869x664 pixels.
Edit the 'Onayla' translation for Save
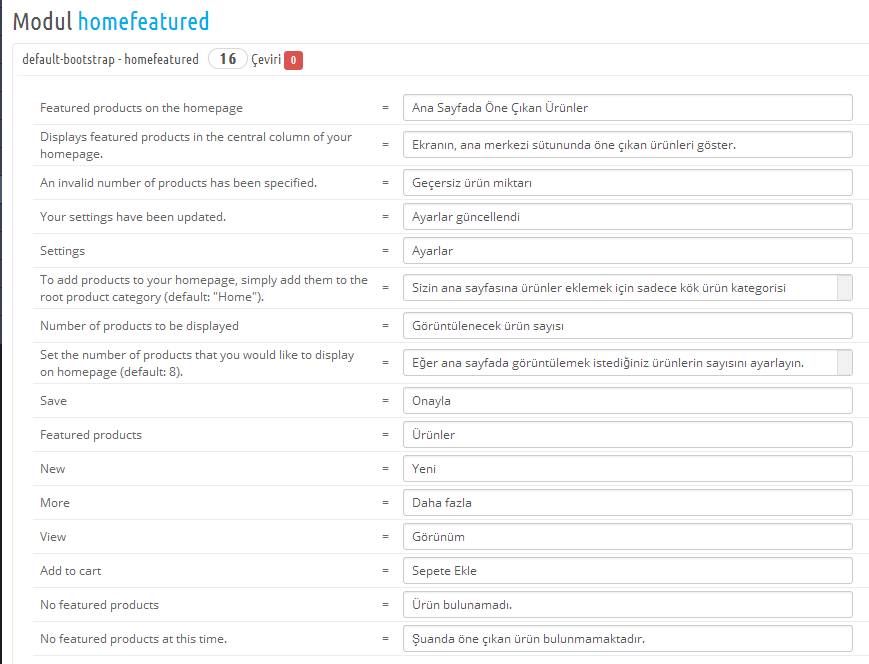627,401
